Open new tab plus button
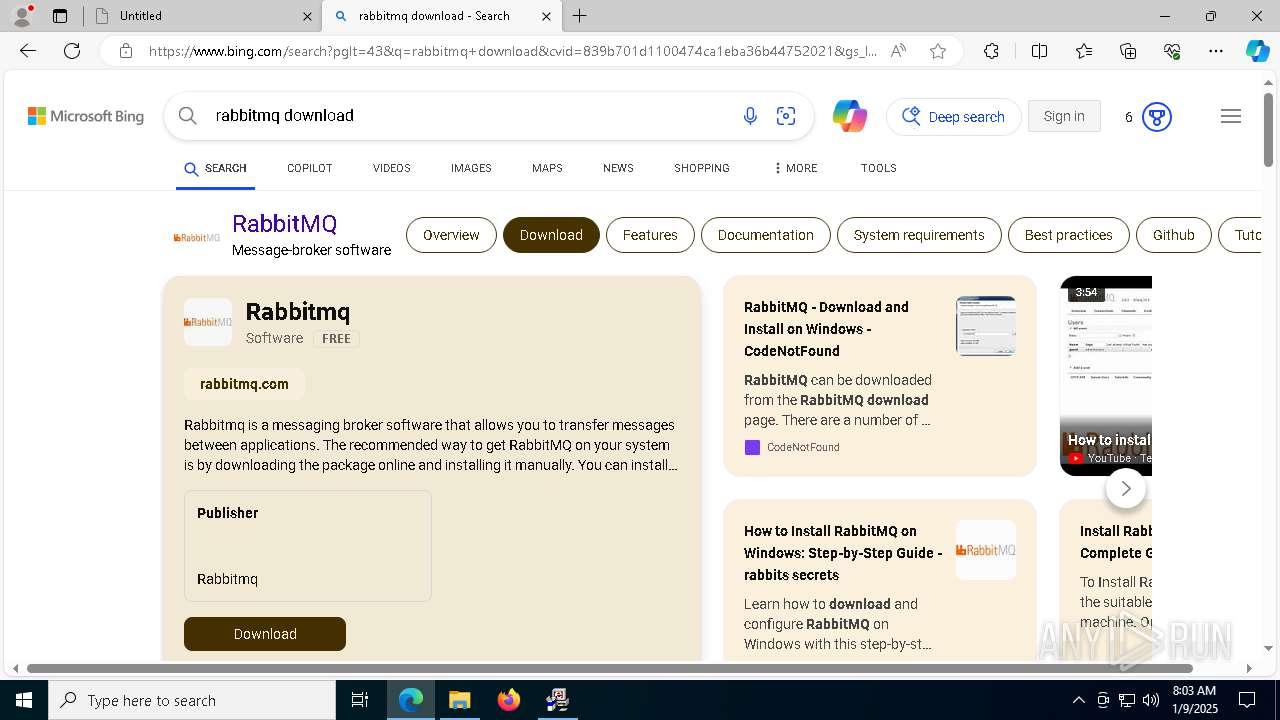 coord(580,16)
